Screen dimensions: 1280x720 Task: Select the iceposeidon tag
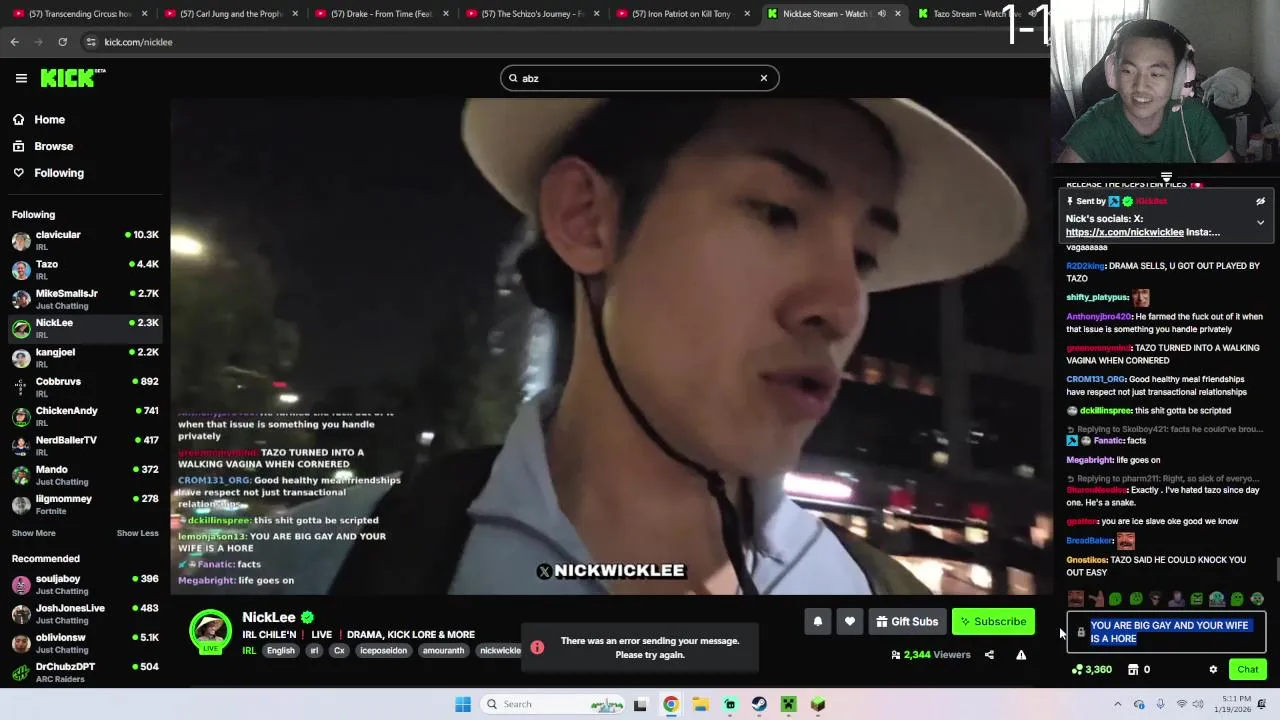pyautogui.click(x=384, y=651)
